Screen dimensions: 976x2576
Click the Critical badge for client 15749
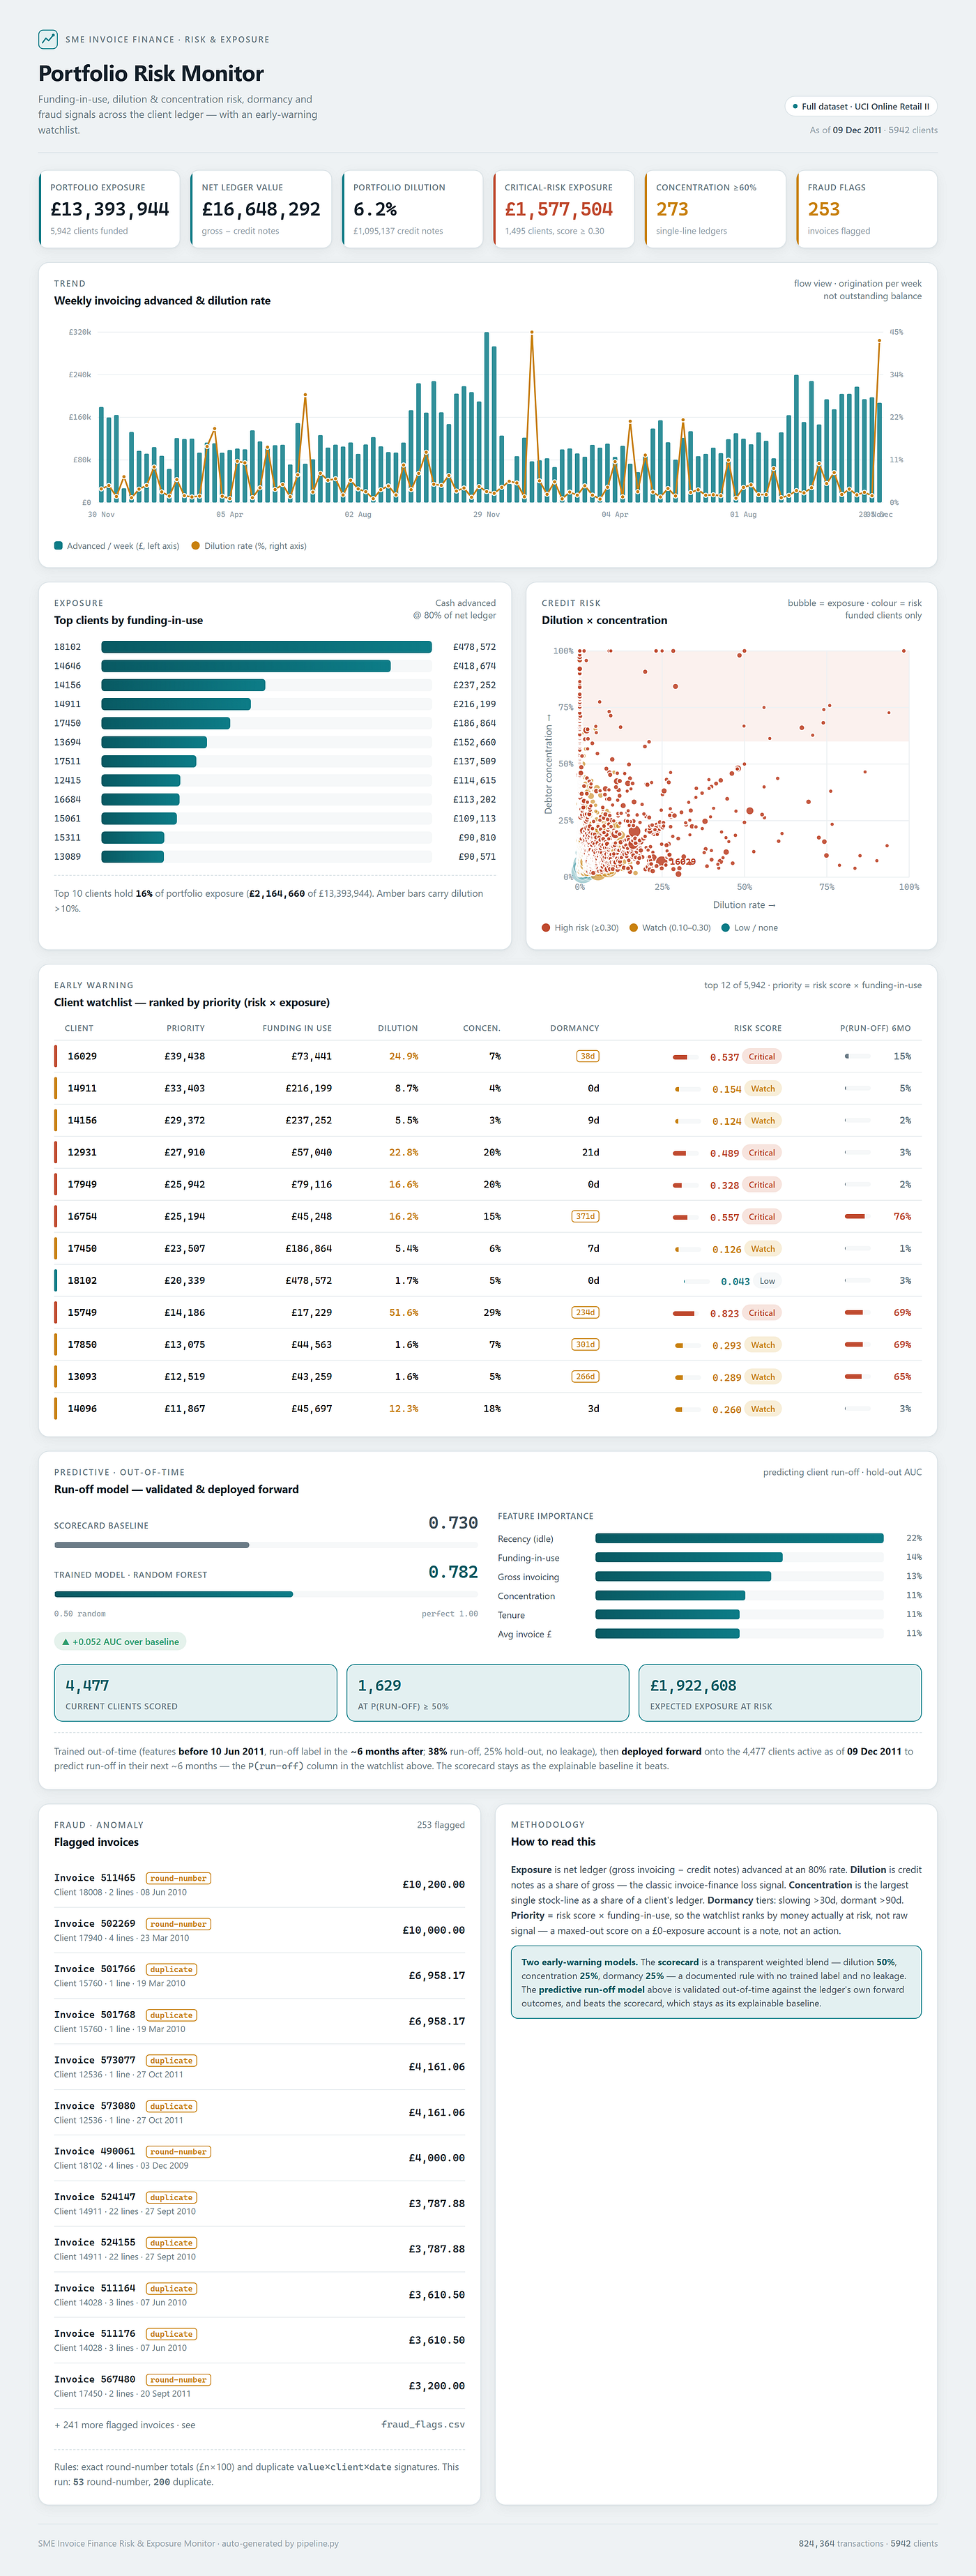tap(762, 1312)
